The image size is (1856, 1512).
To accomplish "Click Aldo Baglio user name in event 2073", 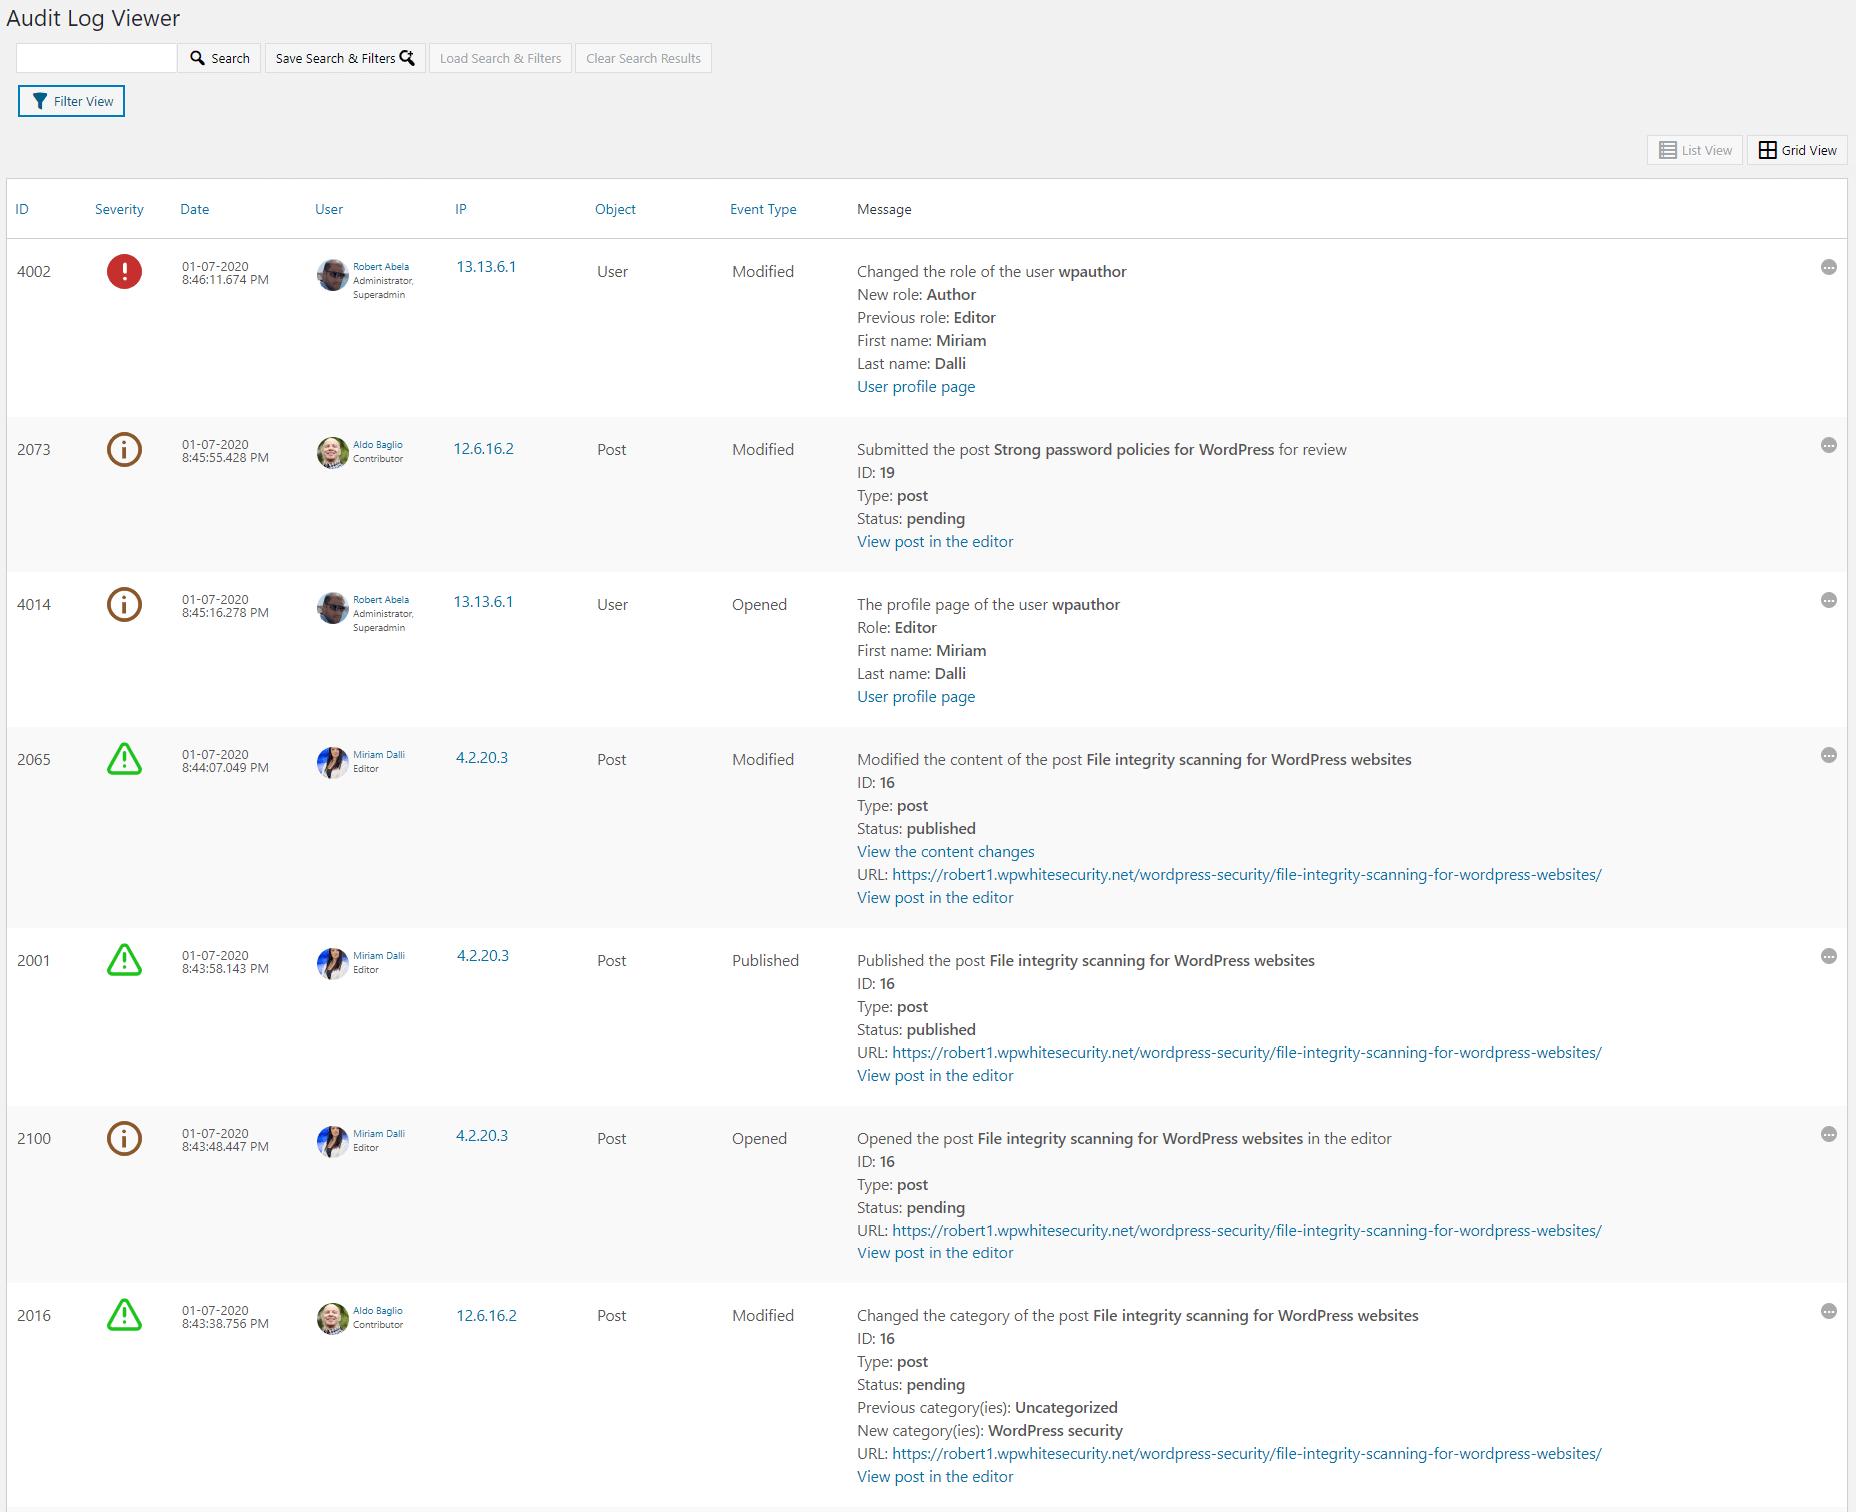I will [x=378, y=444].
